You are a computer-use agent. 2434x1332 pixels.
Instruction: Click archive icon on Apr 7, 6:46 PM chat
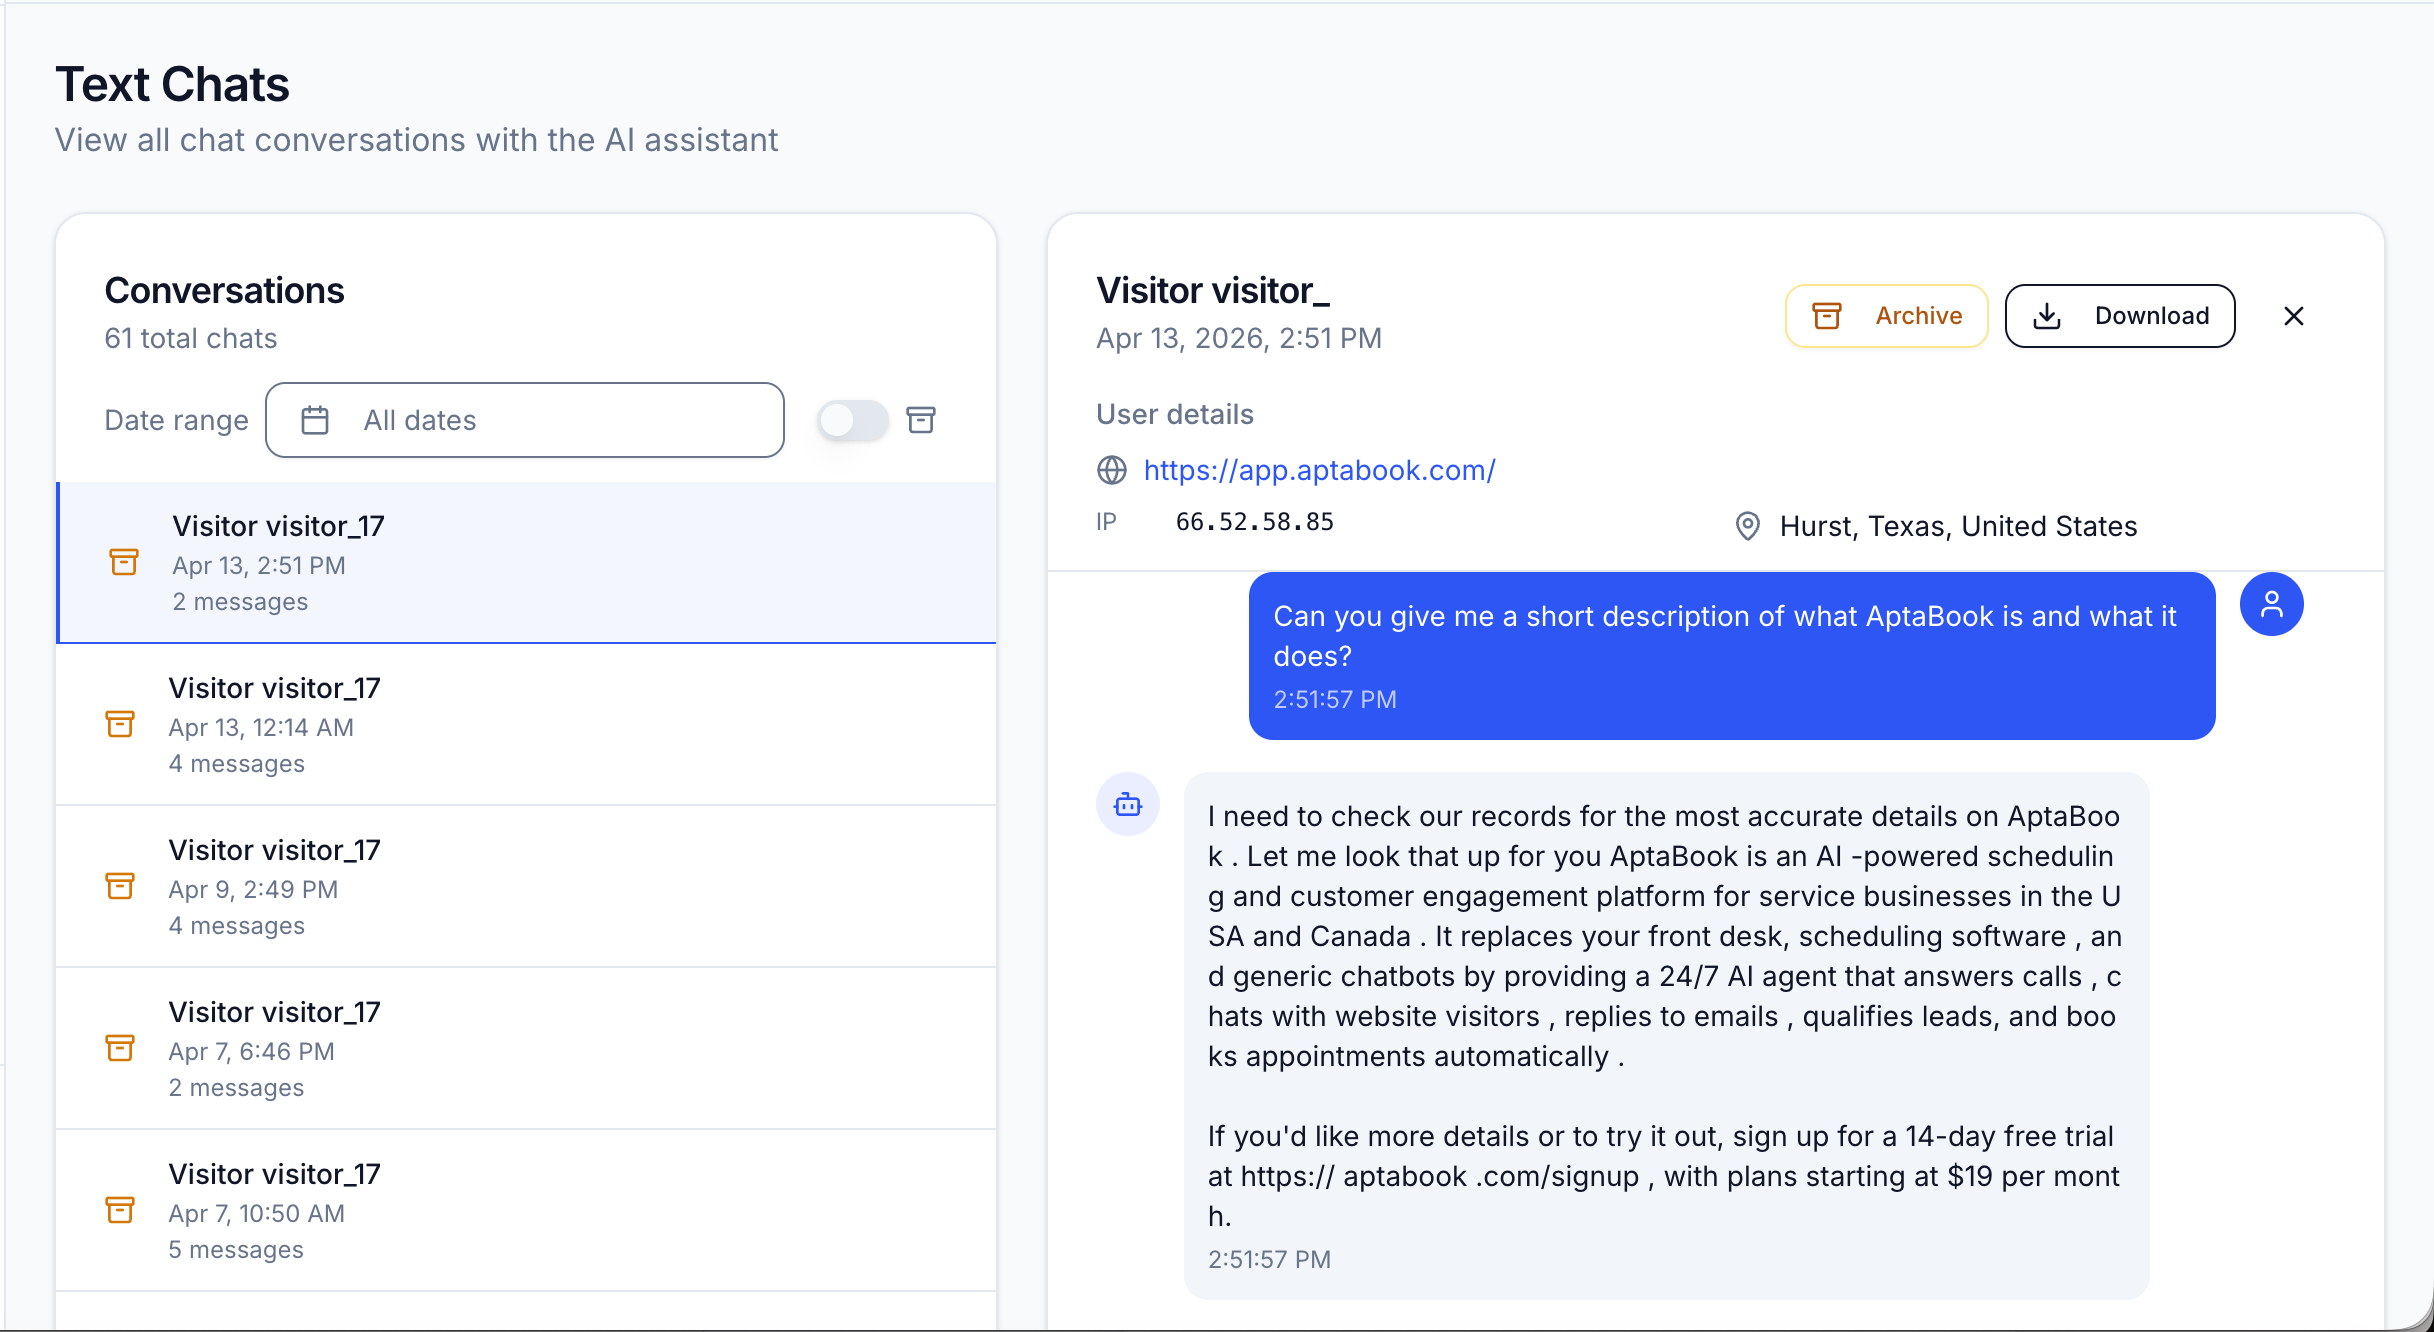[120, 1048]
